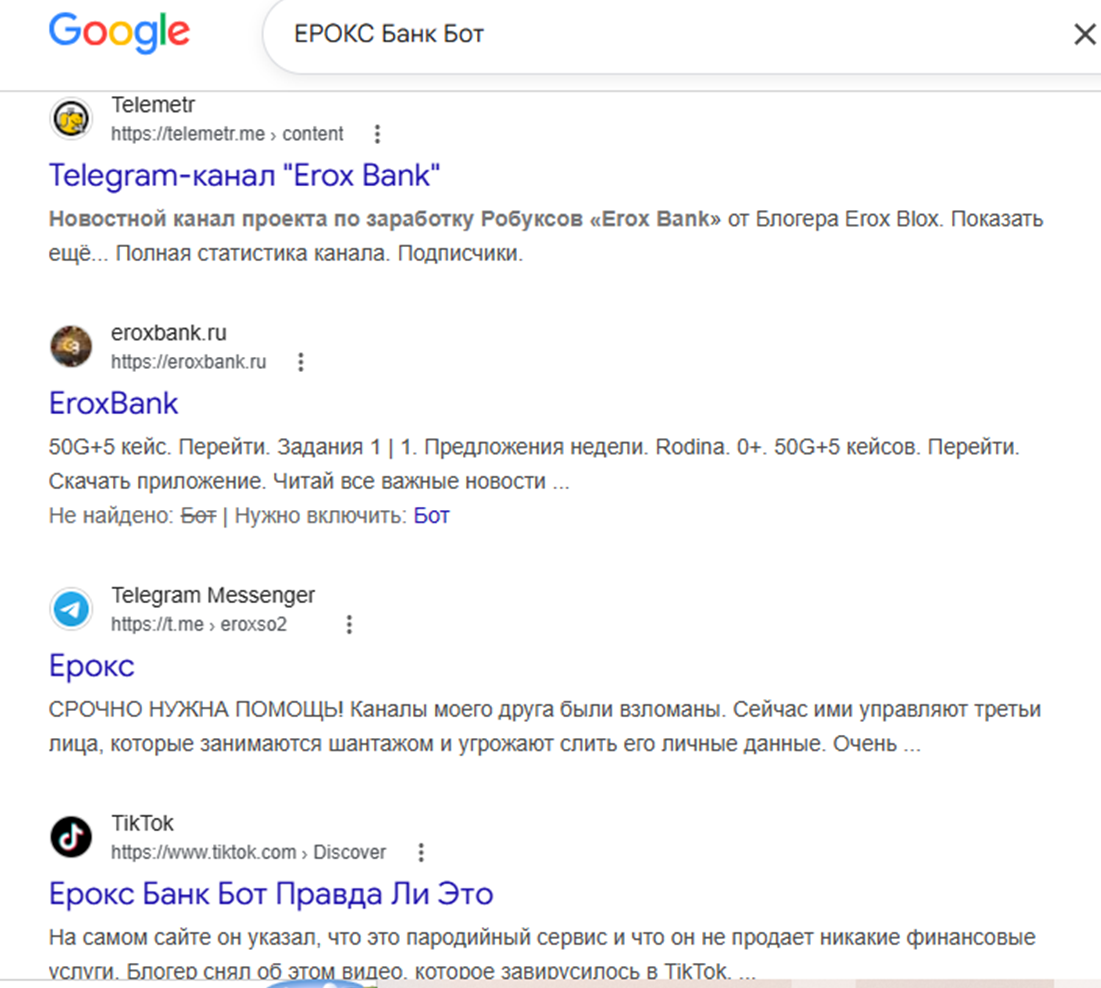This screenshot has width=1101, height=988.
Task: Click the Telemetr site favicon
Action: pyautogui.click(x=71, y=119)
